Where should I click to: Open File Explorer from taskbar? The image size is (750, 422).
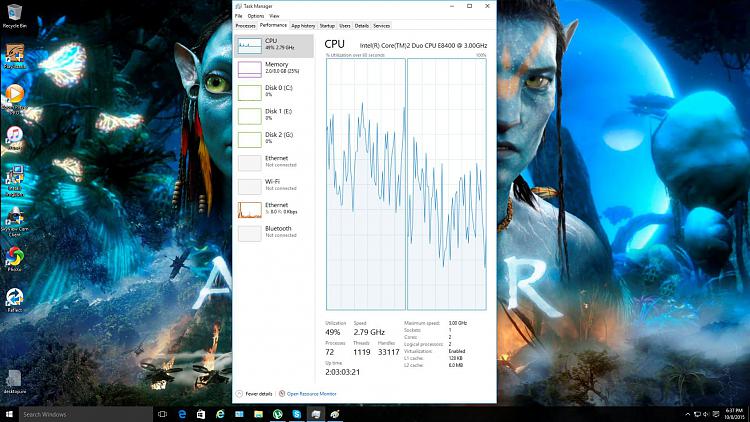click(x=258, y=414)
